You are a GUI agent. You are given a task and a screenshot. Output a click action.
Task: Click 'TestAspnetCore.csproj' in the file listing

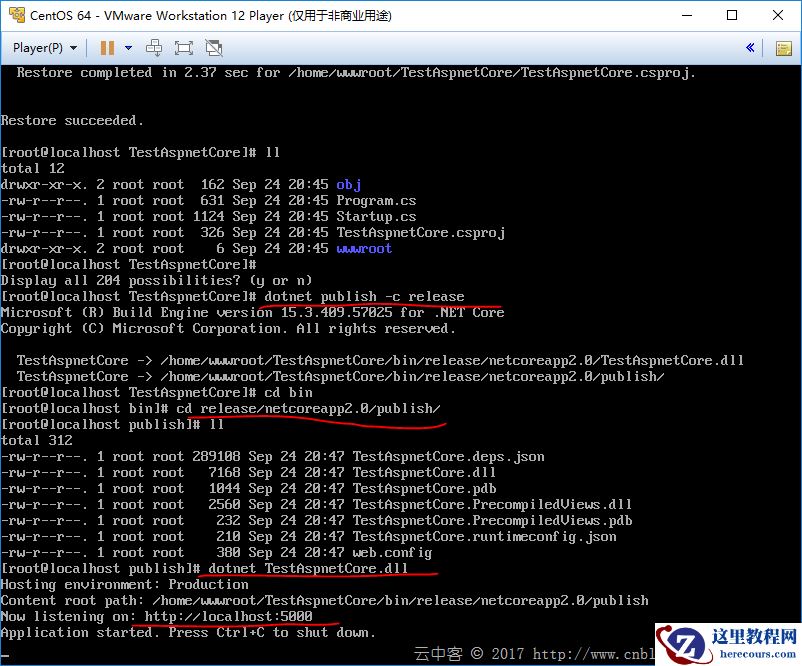coord(420,232)
